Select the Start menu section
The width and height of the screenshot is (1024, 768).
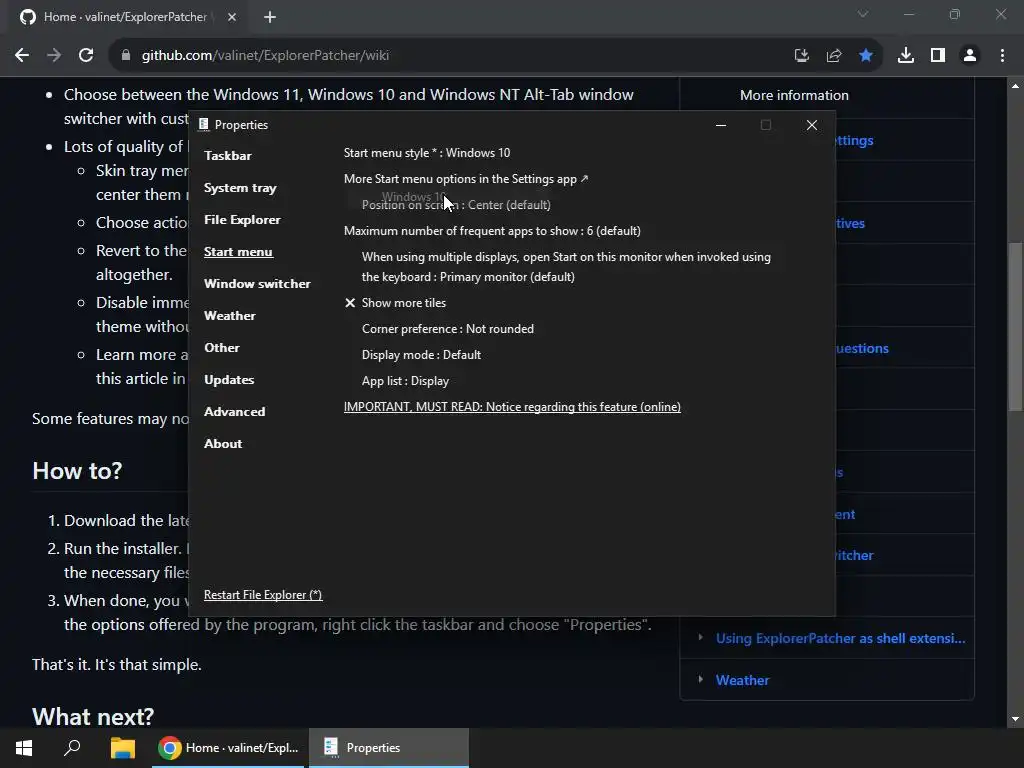tap(238, 251)
